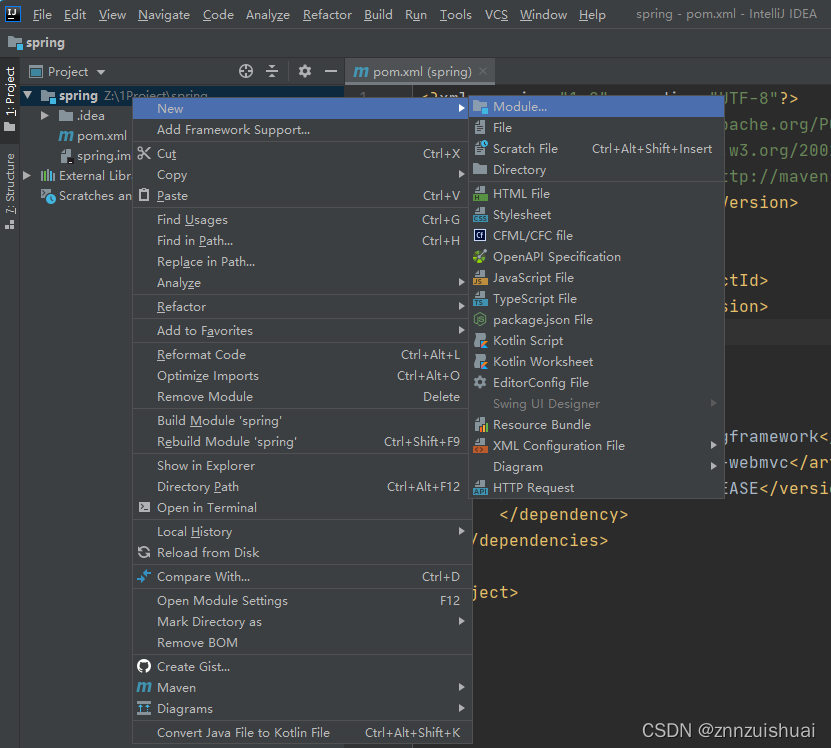Open the Navigate menu
Image resolution: width=831 pixels, height=748 pixels.
[x=164, y=15]
